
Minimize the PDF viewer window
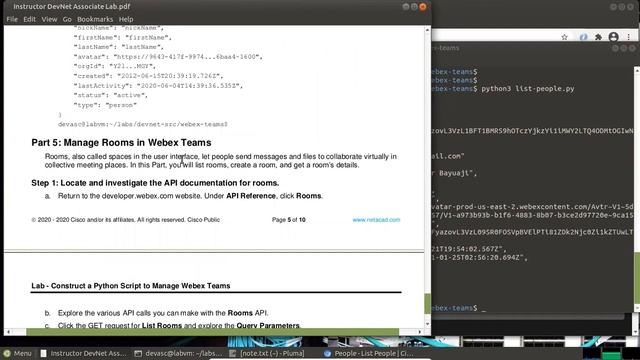tap(406, 7)
